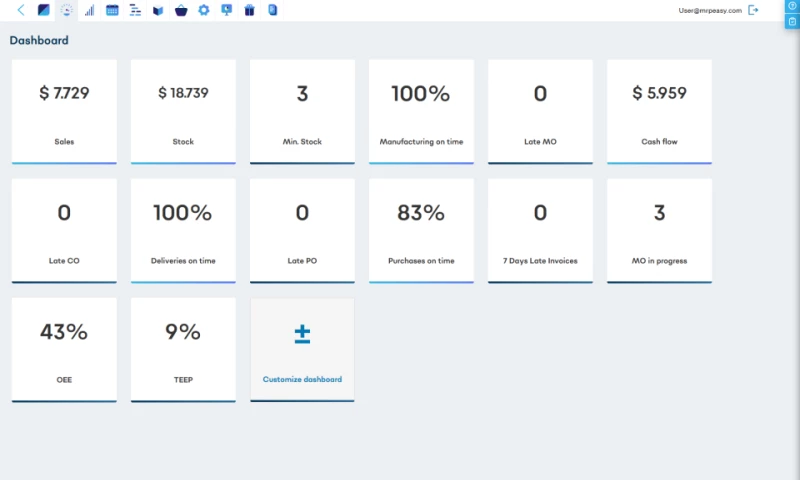Open the Stock $ 18.739 tile

click(183, 111)
